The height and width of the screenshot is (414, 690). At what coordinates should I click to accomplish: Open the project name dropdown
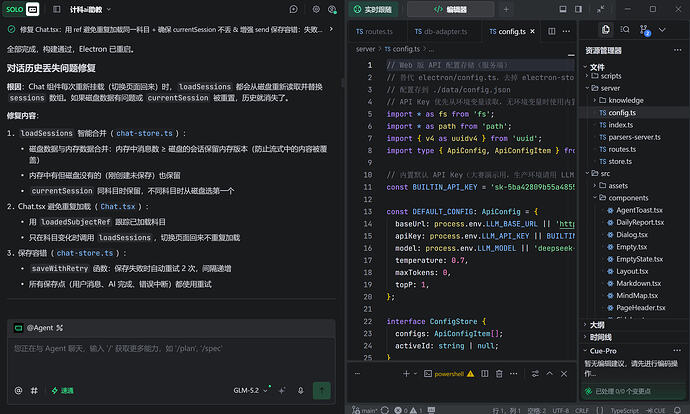point(90,9)
